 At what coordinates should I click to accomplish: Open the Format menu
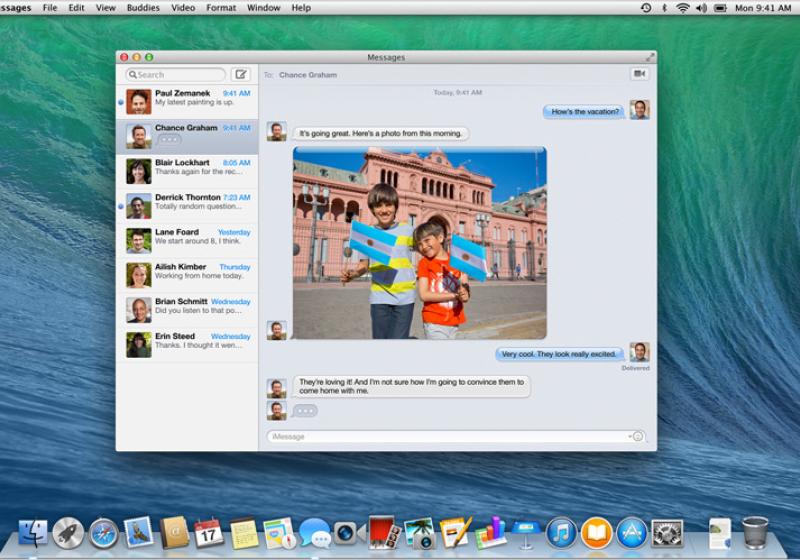tap(221, 8)
